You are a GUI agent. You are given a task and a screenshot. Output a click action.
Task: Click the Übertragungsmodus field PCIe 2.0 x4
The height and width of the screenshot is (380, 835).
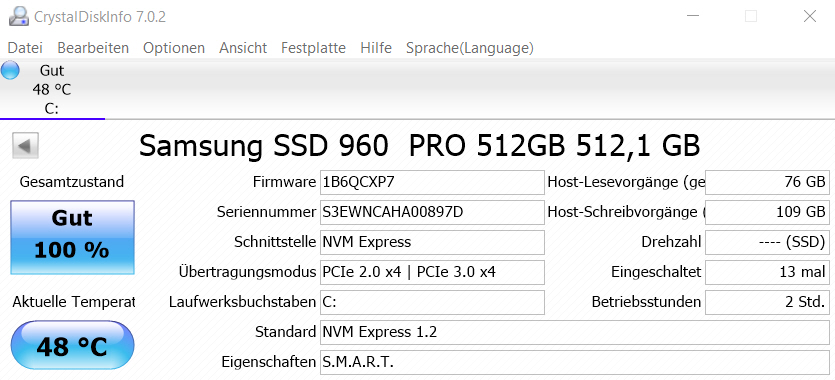[x=432, y=272]
